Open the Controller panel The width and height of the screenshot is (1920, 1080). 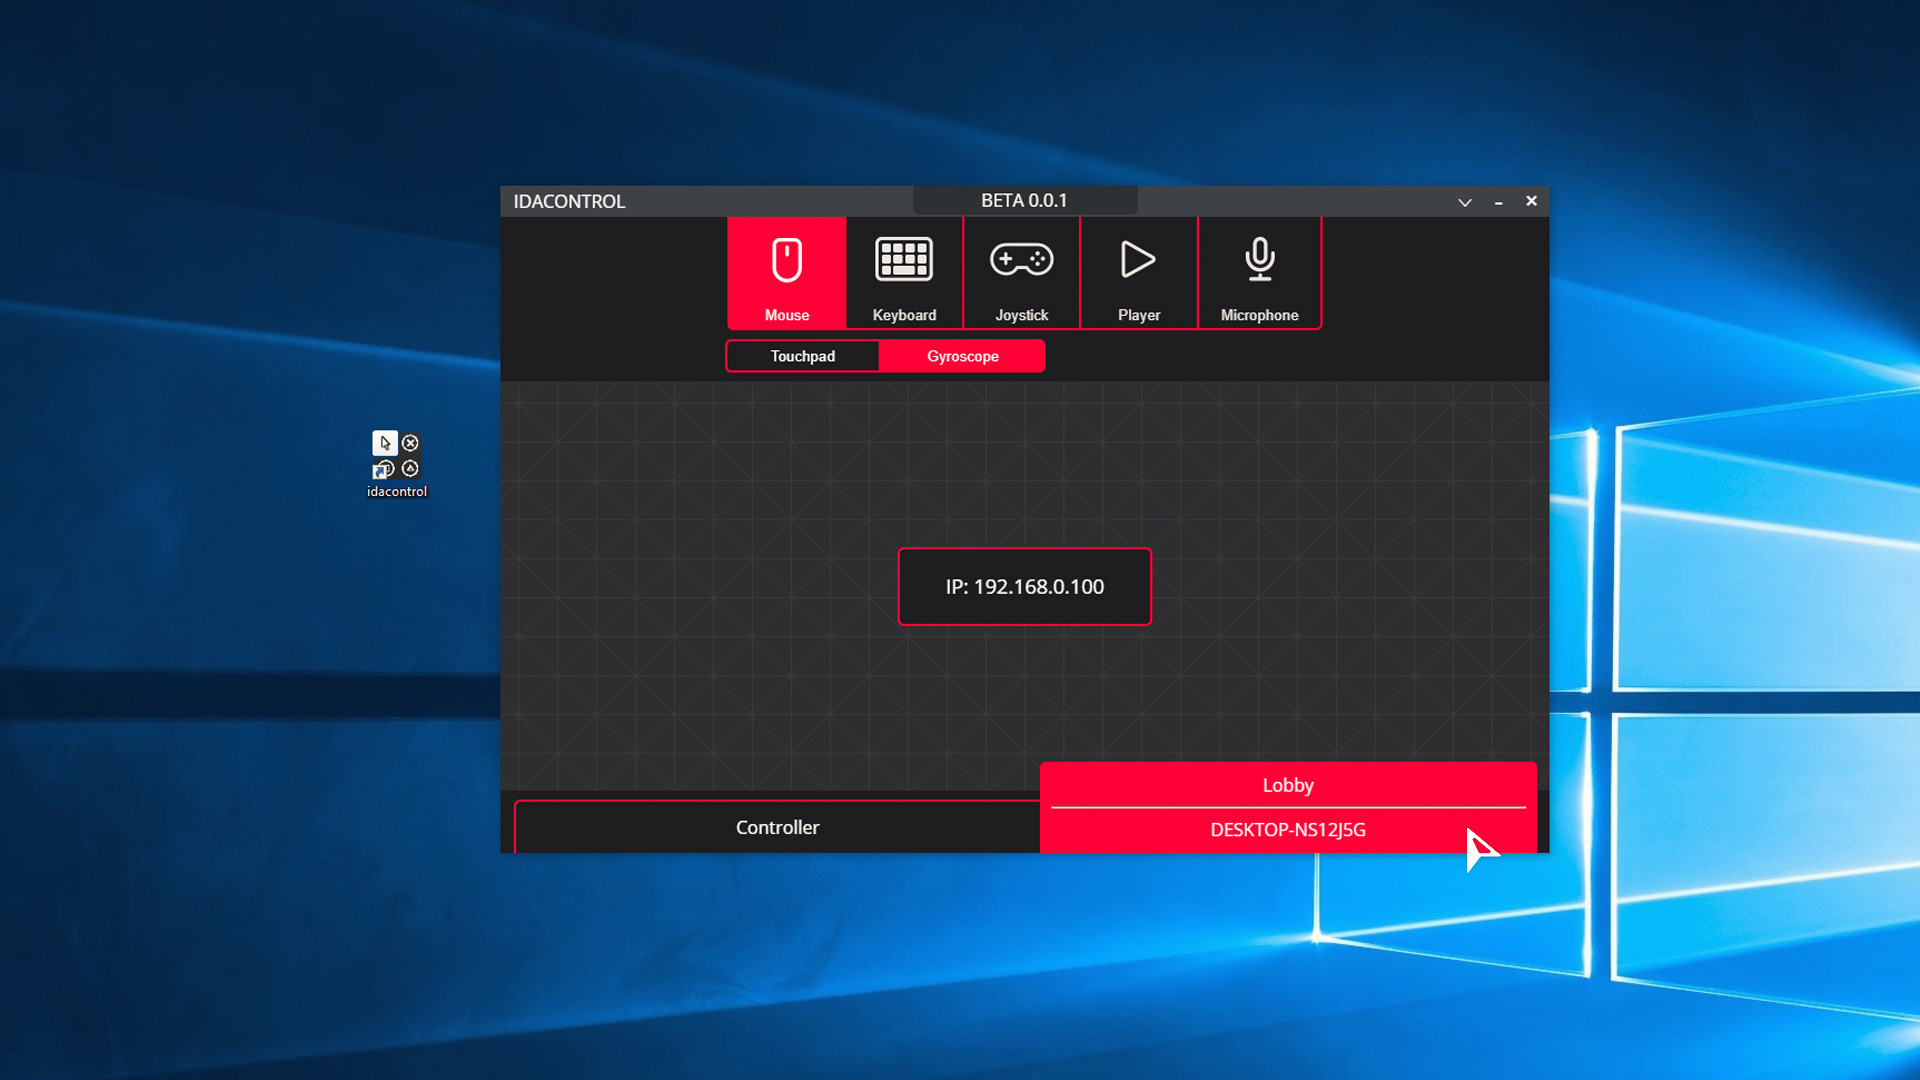[777, 827]
